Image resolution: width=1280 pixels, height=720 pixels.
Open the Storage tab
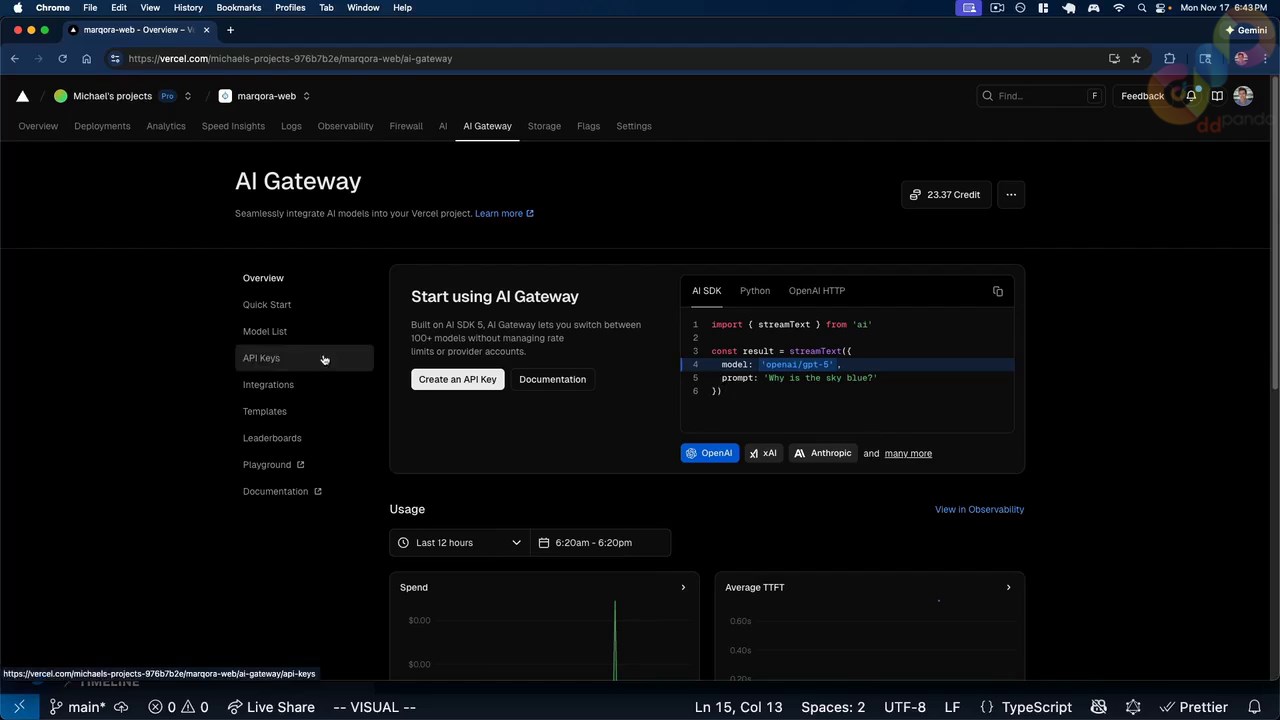544,126
